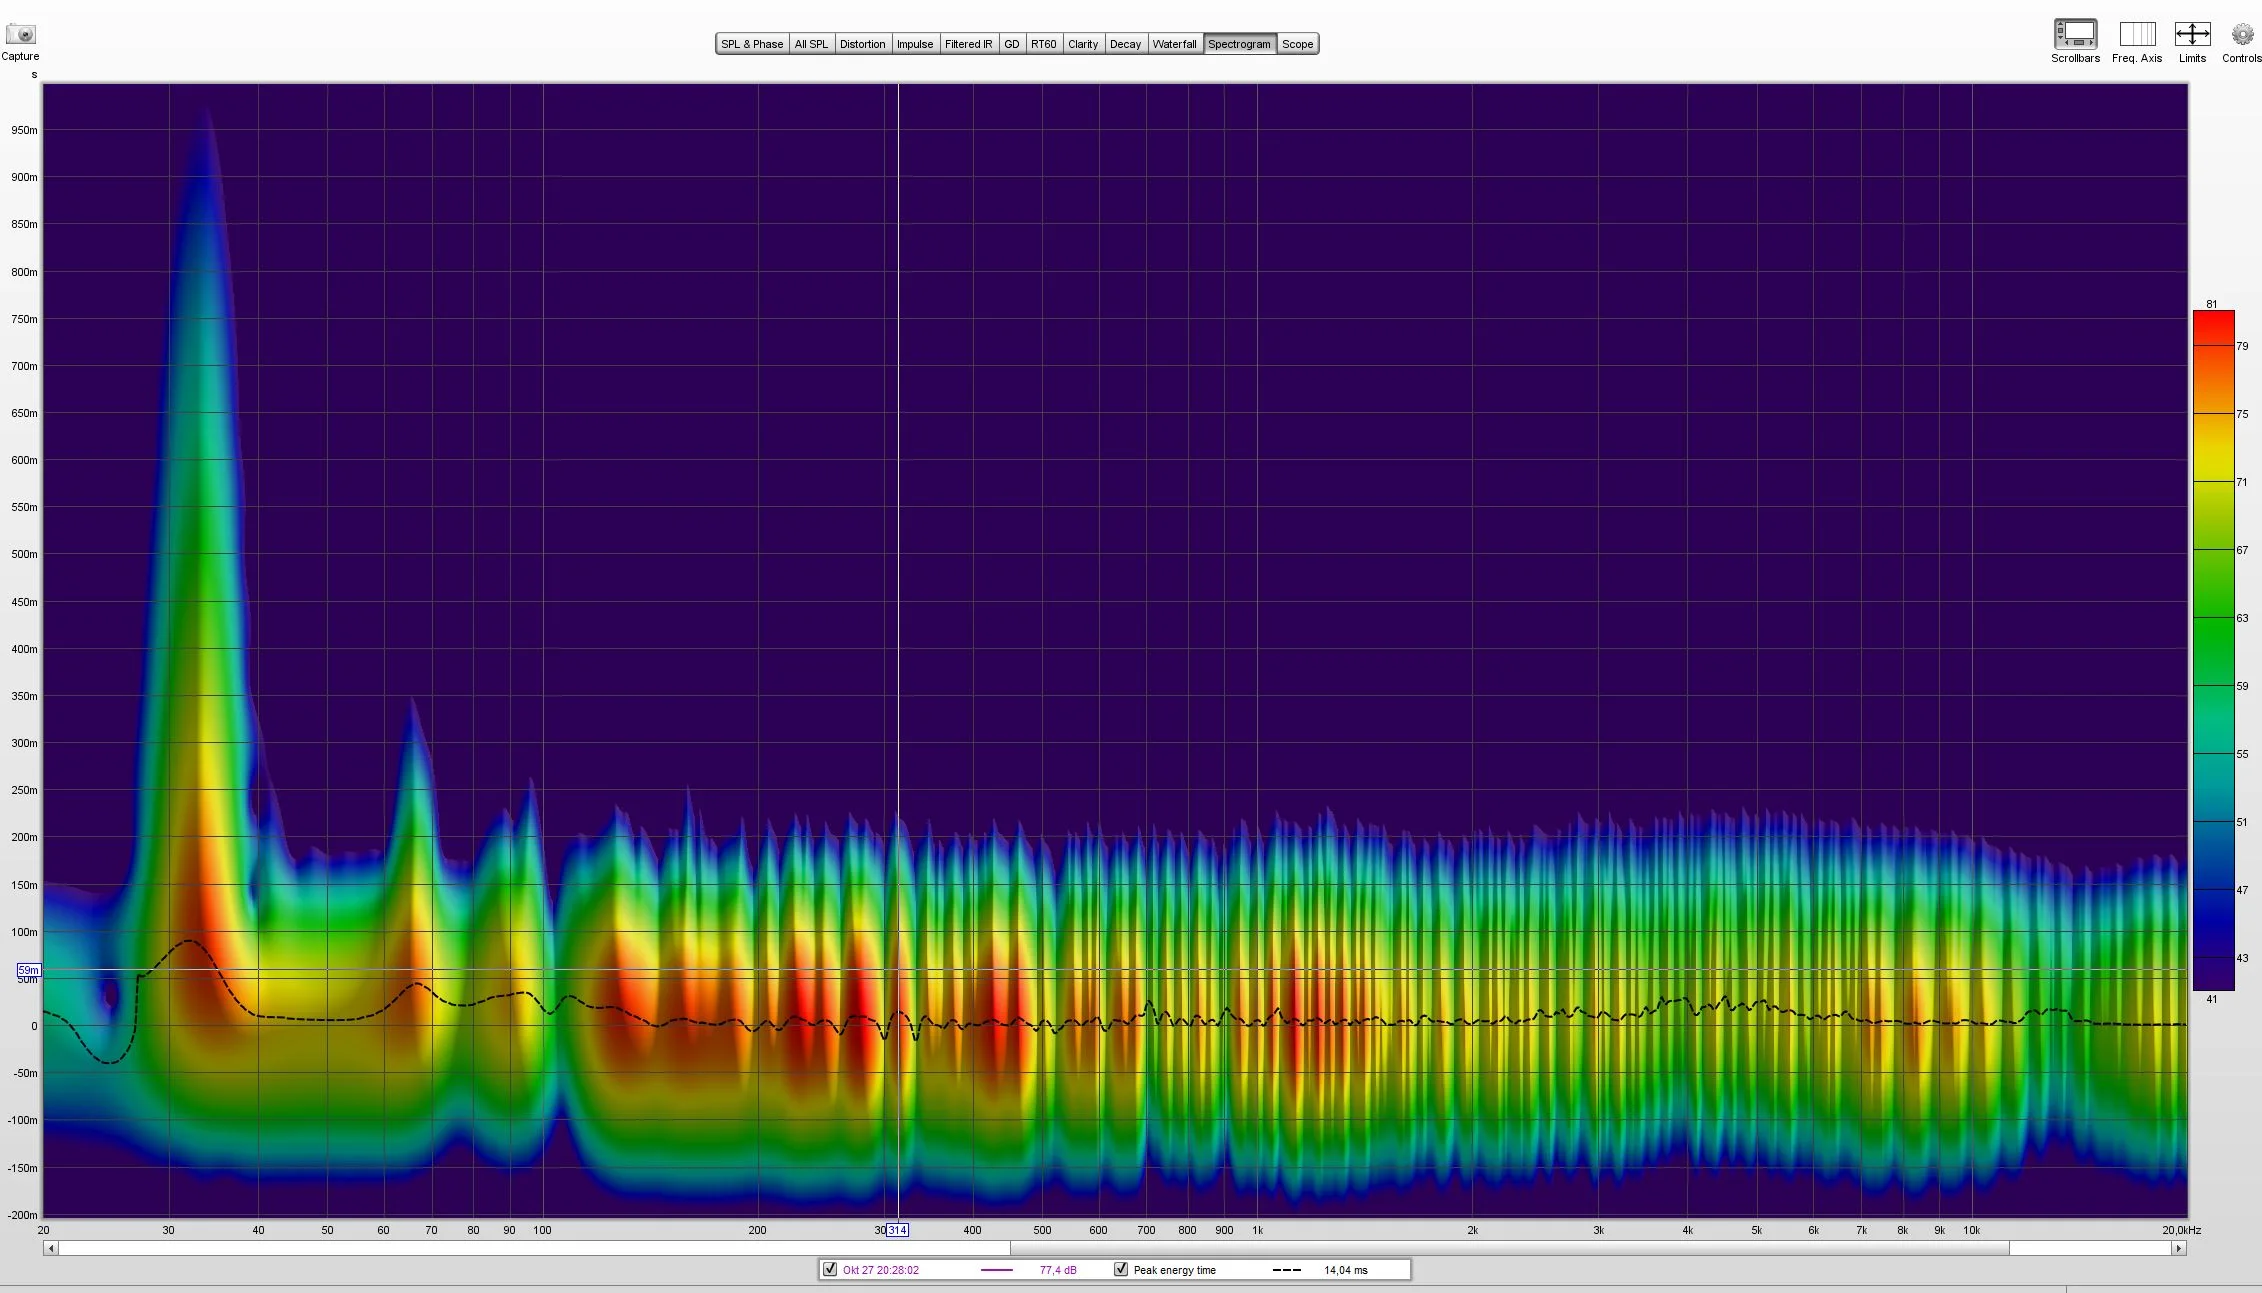Click the purple trace line sample in legend

pyautogui.click(x=997, y=1270)
